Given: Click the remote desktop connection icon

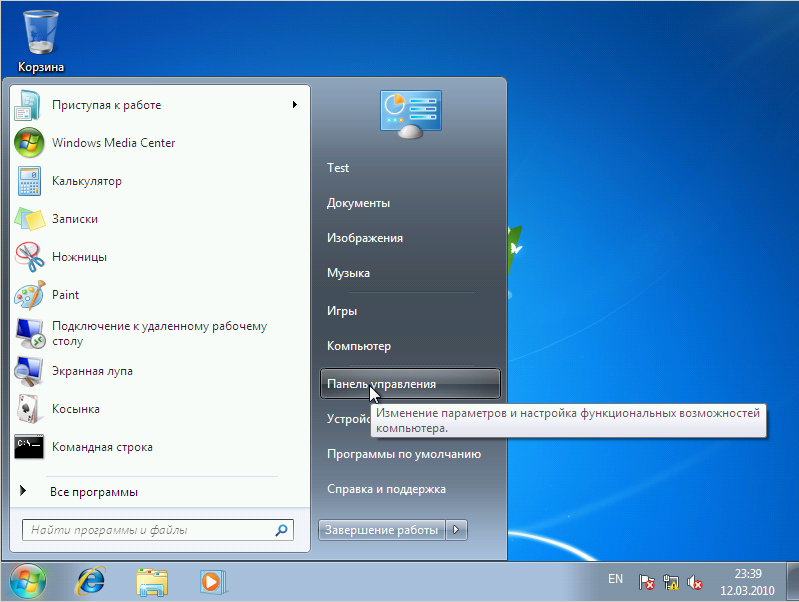Looking at the screenshot, I should pyautogui.click(x=30, y=333).
